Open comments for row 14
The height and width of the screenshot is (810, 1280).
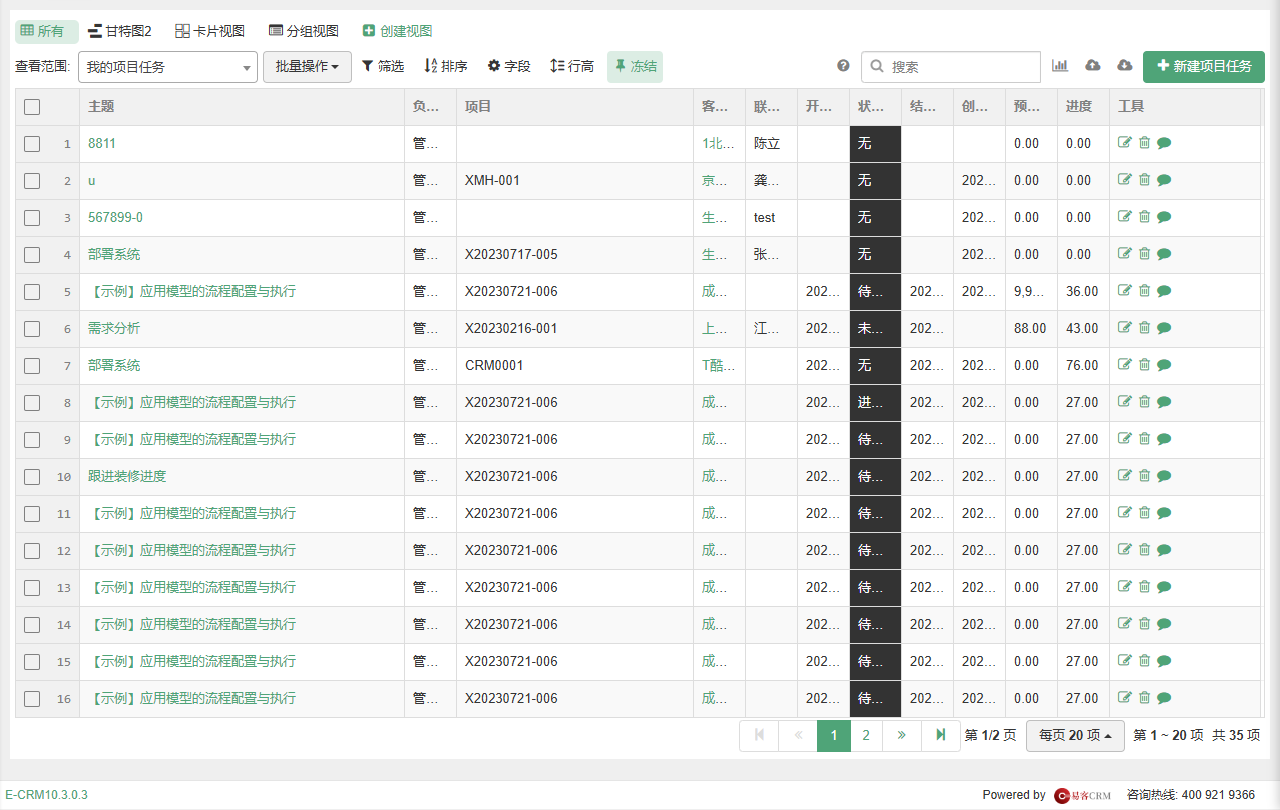click(1164, 624)
